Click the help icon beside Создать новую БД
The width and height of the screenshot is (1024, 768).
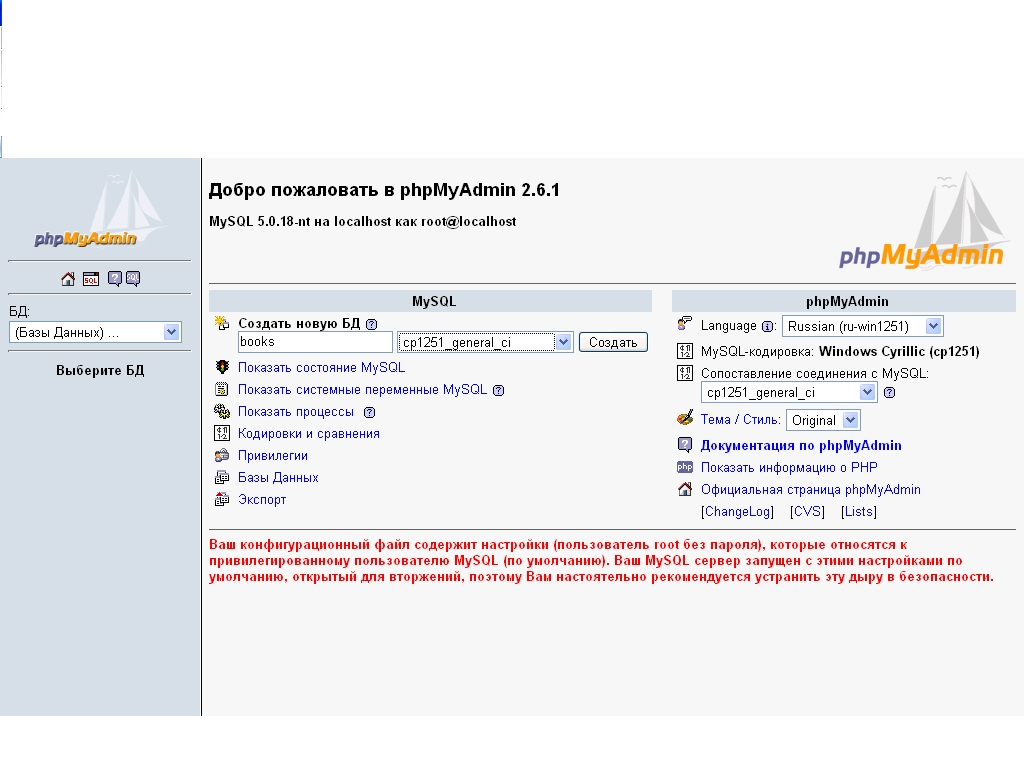click(x=372, y=324)
